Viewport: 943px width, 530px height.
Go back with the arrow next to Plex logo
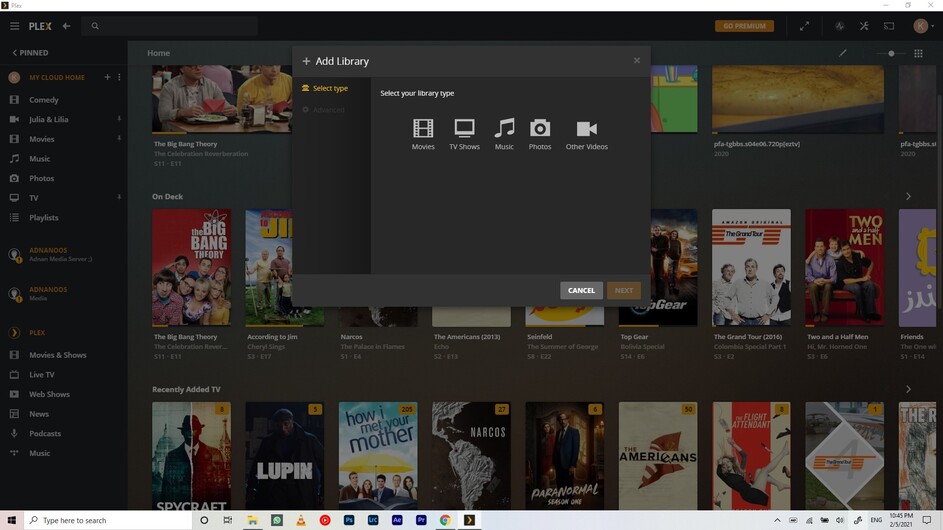66,26
